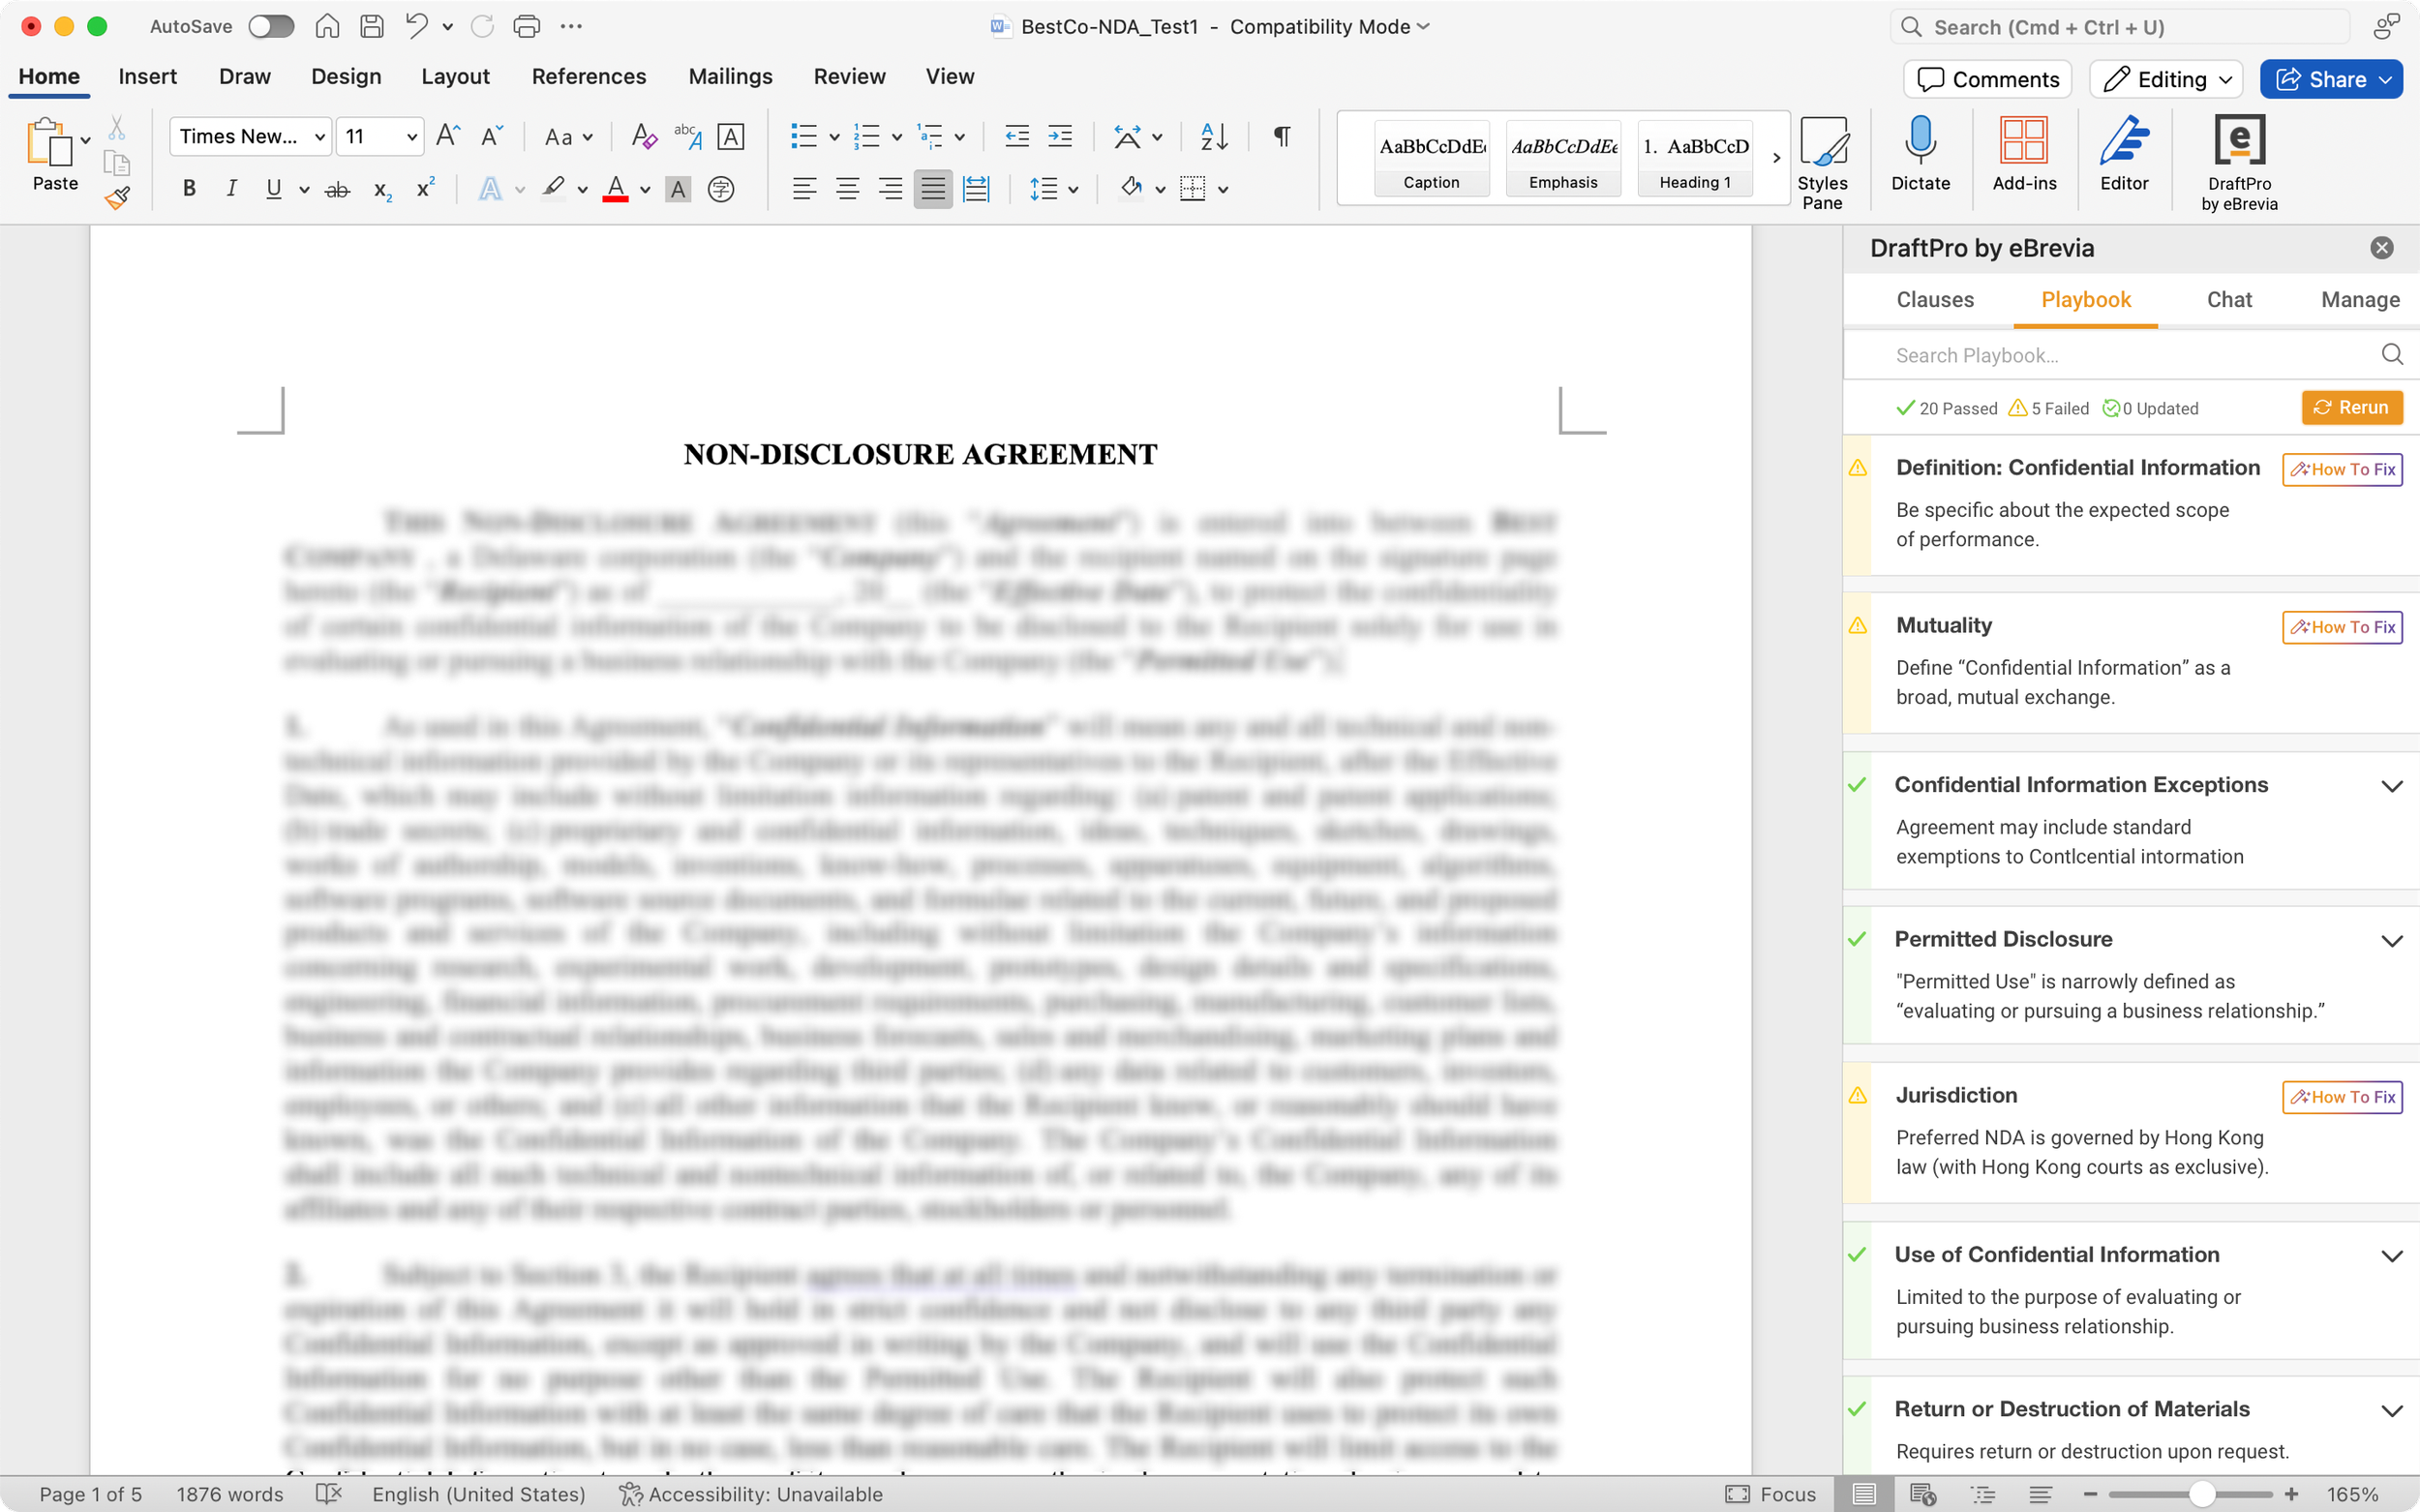This screenshot has height=1512, width=2420.
Task: Expand the Permitted Disclosure rule
Action: 2391,941
